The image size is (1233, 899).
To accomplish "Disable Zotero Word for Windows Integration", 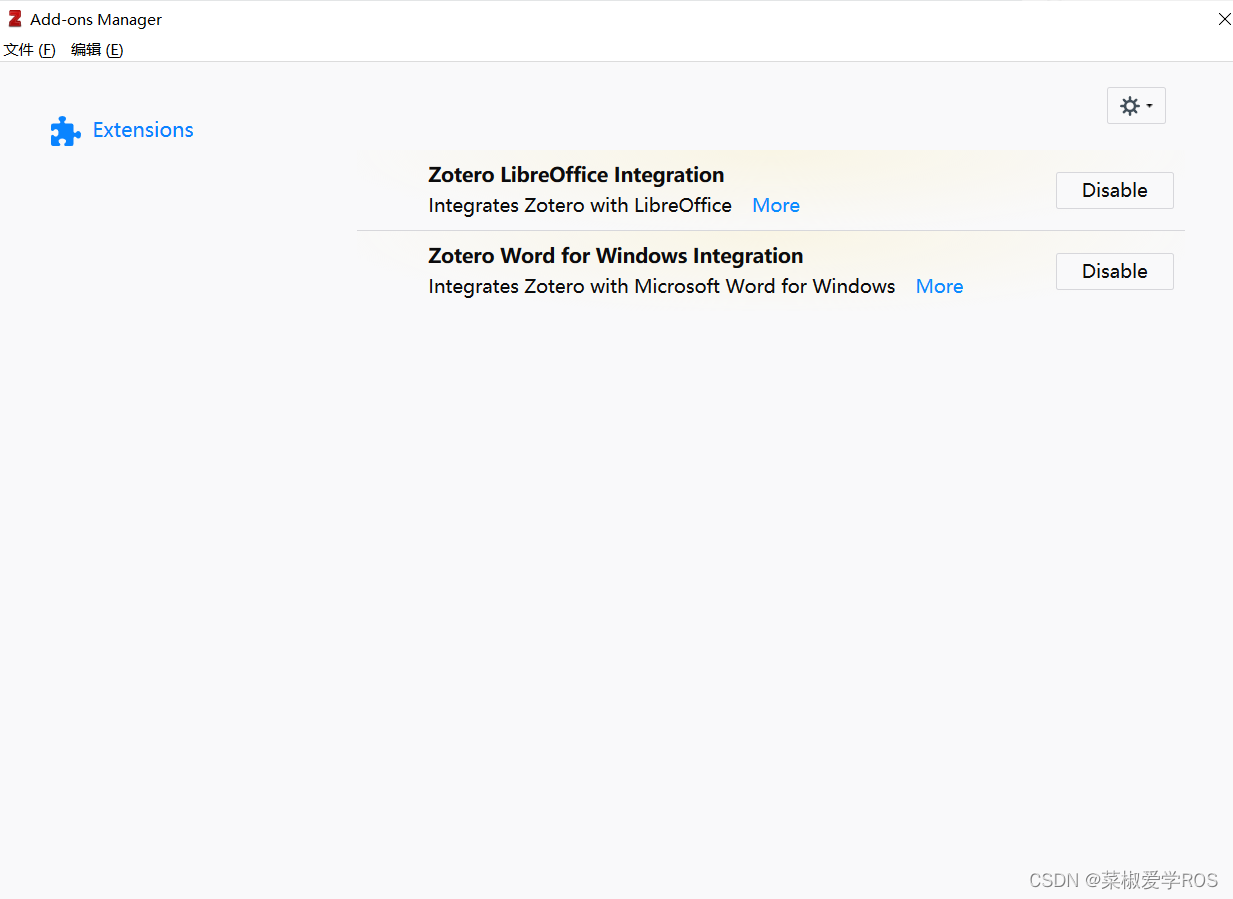I will point(1114,271).
